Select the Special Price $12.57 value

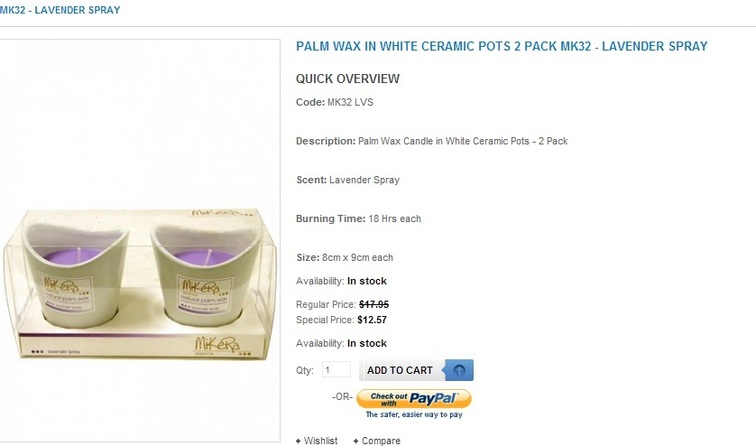coord(372,320)
